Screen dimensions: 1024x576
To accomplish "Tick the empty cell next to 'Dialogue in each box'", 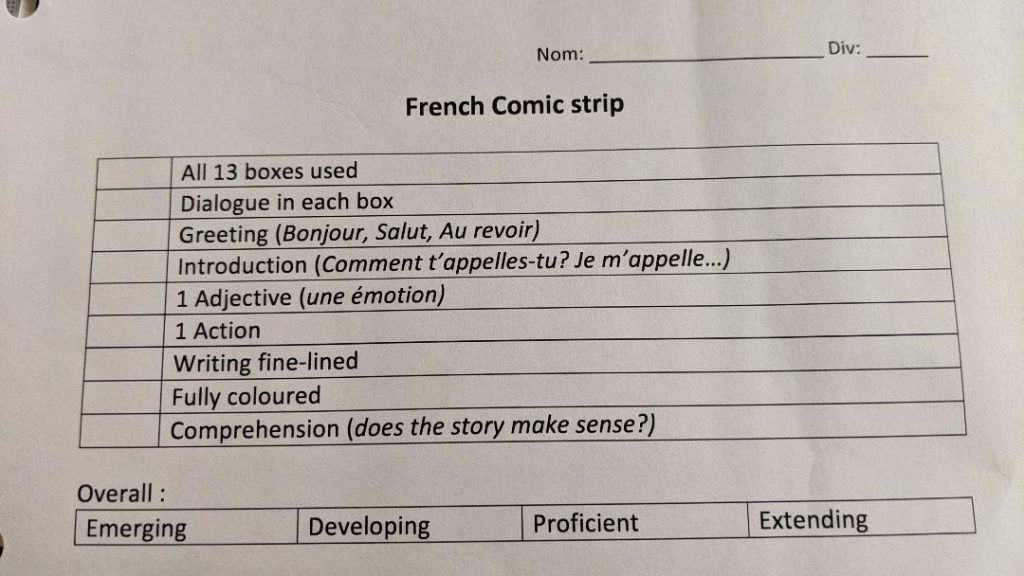I will click(134, 204).
